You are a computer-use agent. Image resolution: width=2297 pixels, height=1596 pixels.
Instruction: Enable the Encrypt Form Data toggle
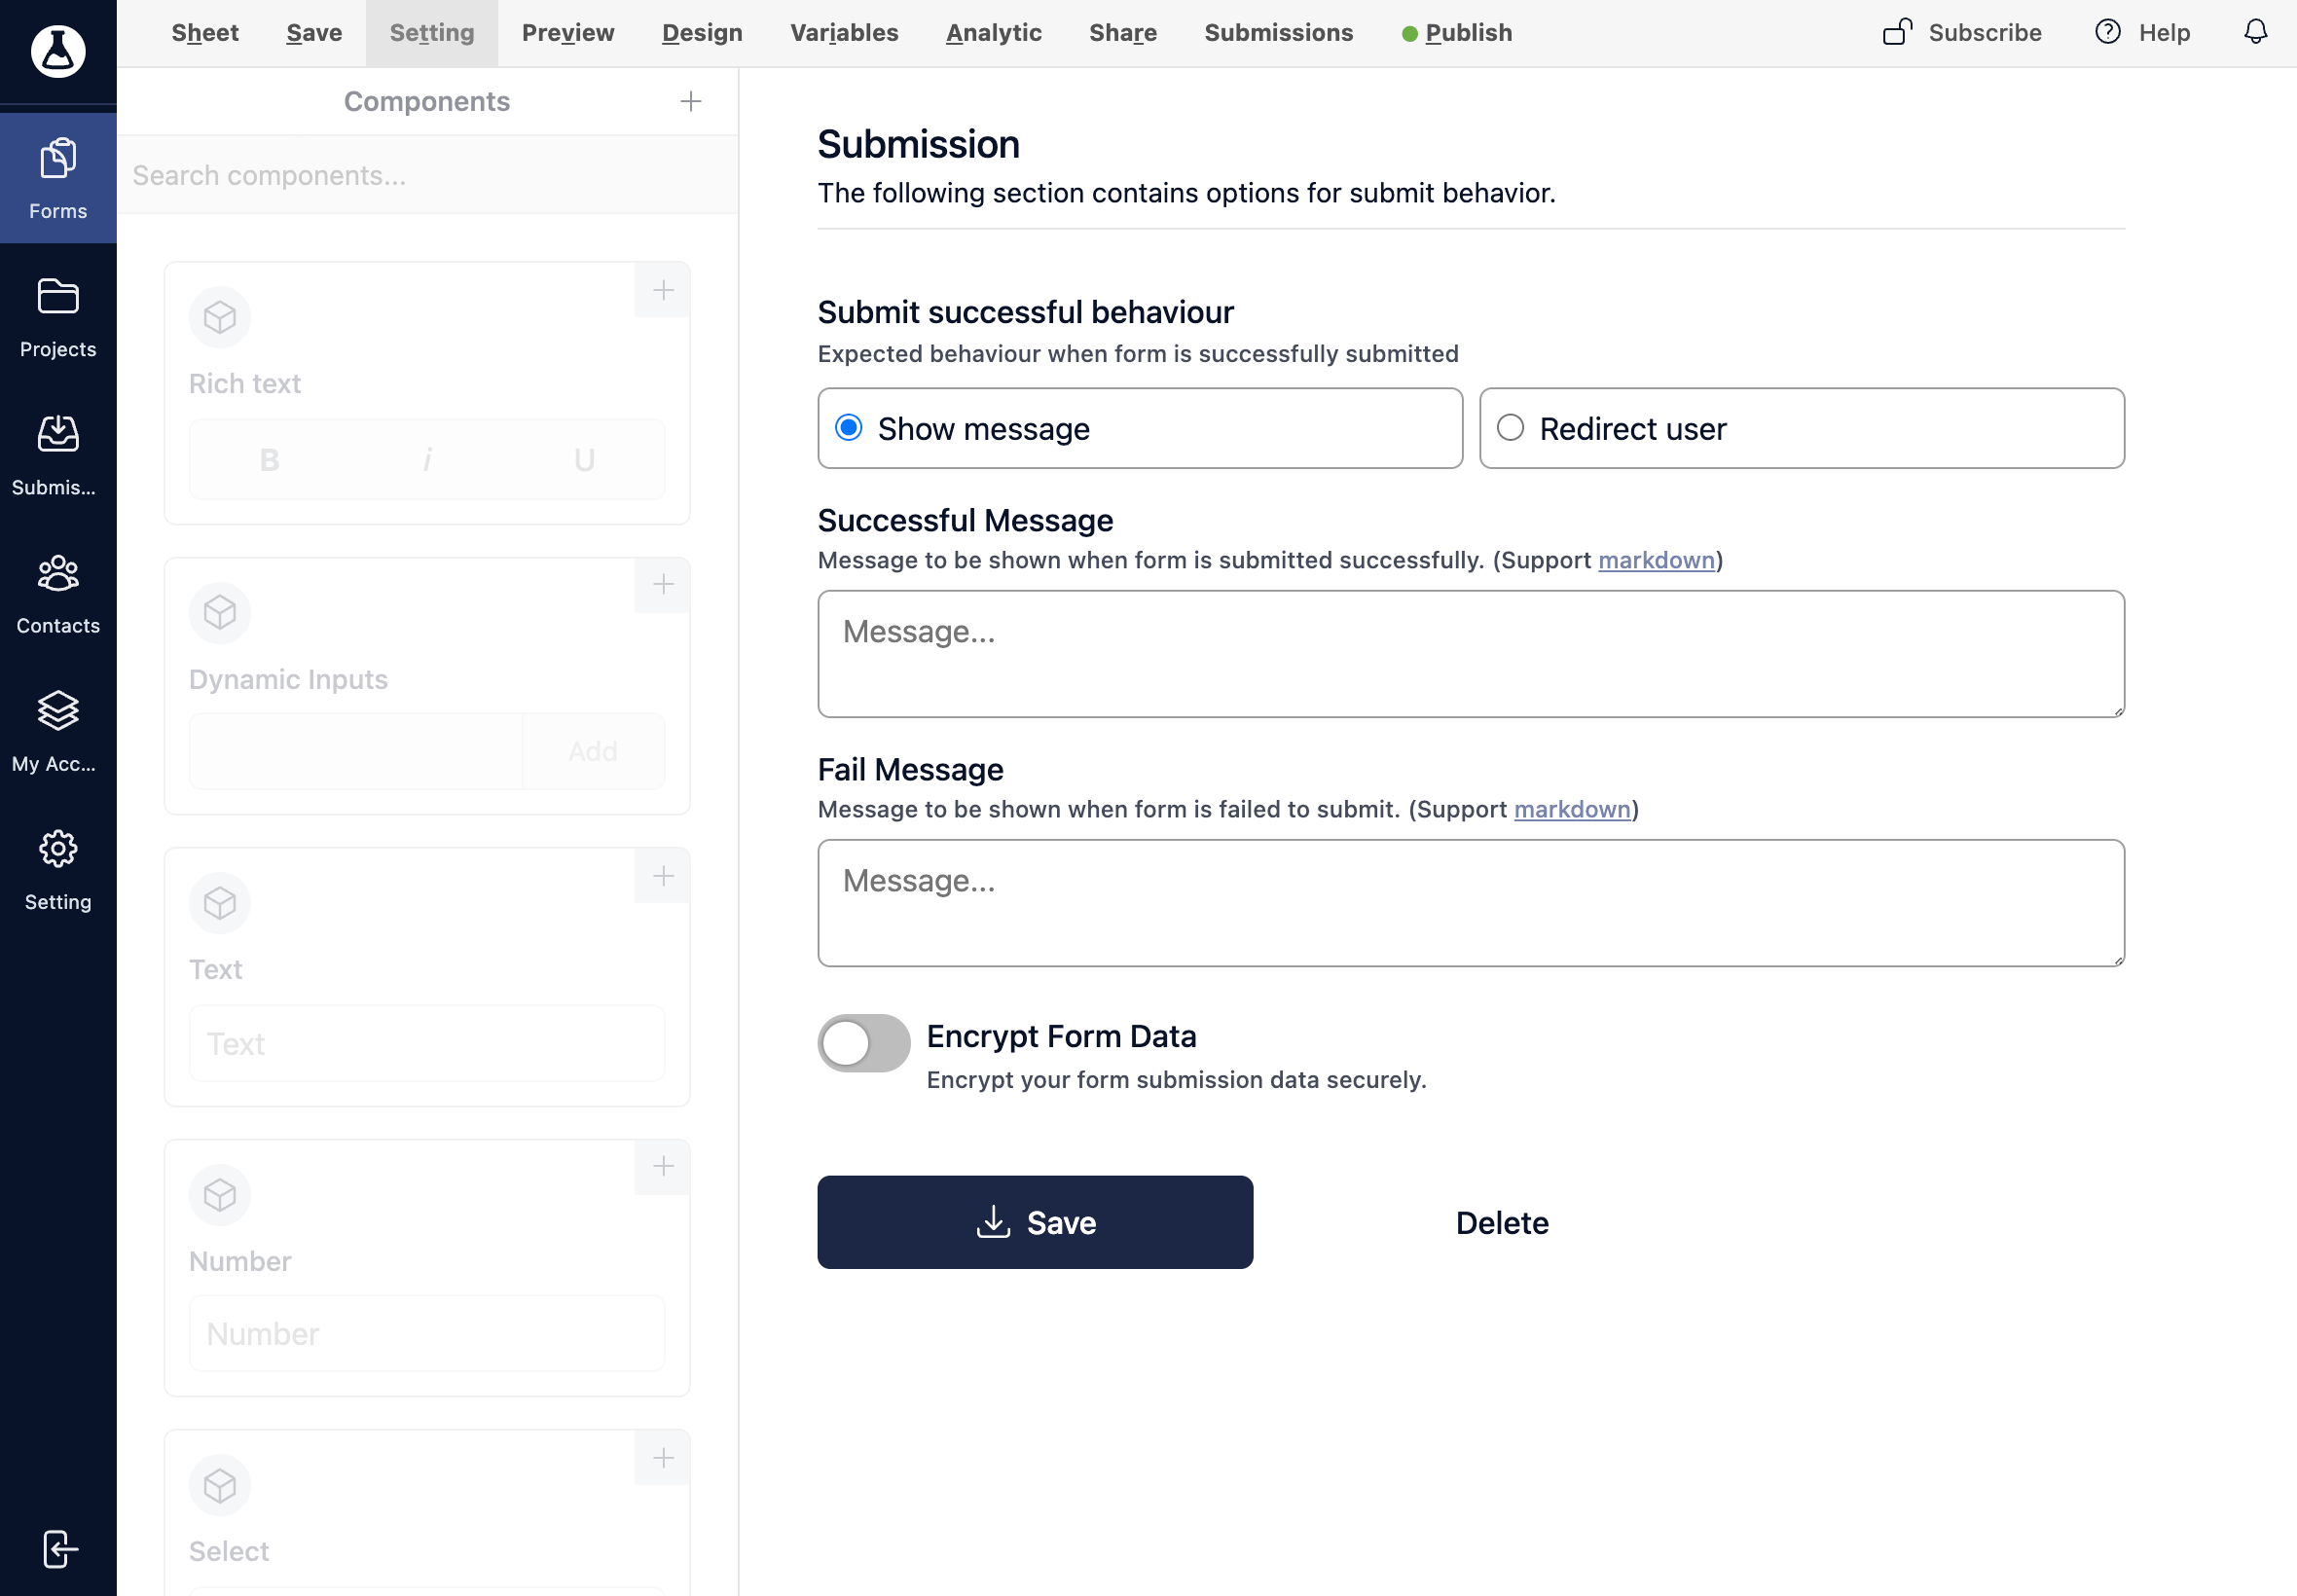[x=863, y=1043]
